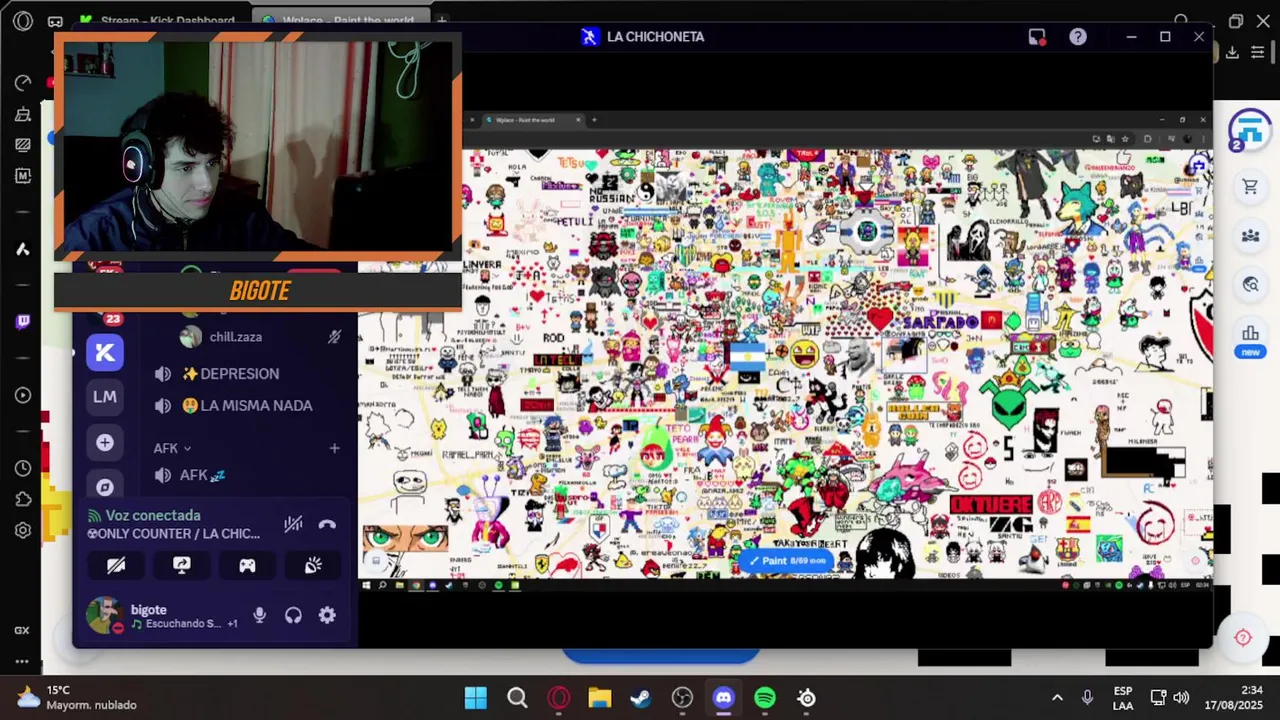
Task: Open the browser tab search icon
Action: pyautogui.click(x=1181, y=21)
